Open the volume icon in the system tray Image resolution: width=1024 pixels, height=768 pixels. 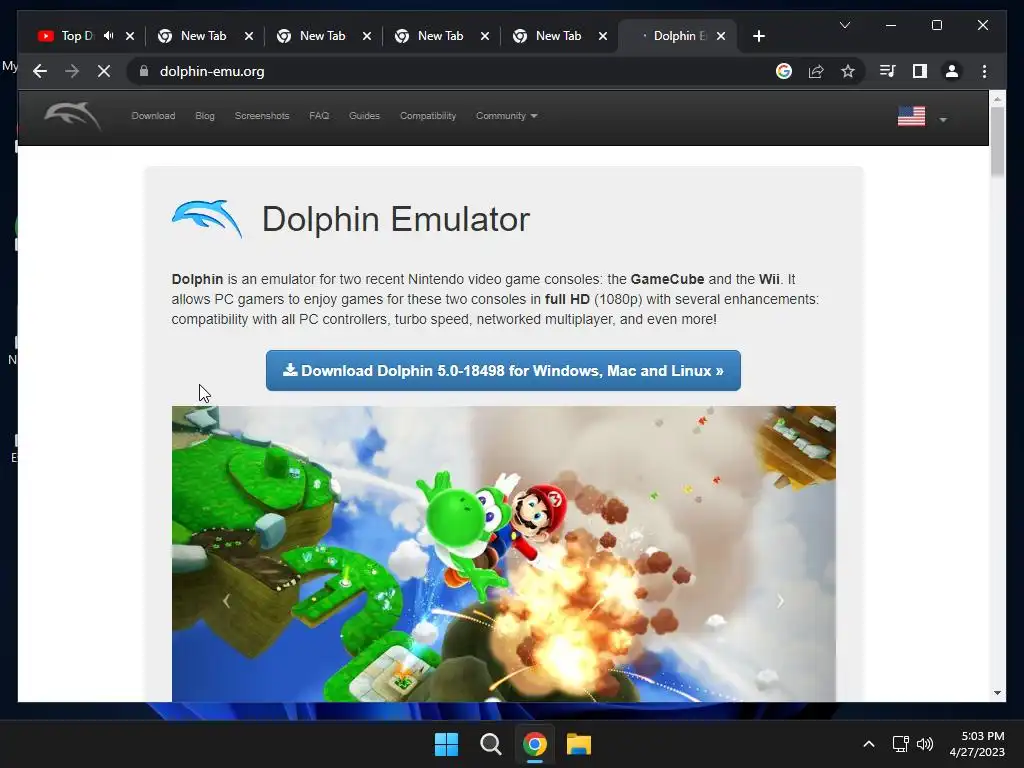[925, 744]
